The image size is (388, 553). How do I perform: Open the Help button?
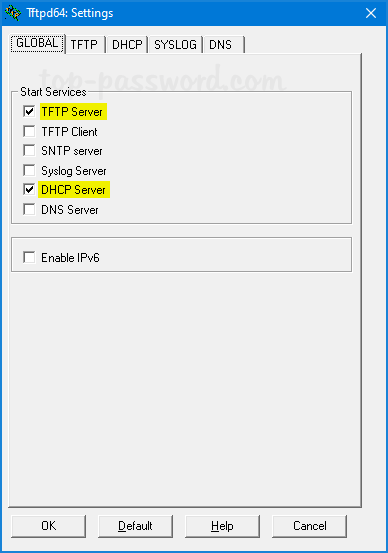[222, 526]
